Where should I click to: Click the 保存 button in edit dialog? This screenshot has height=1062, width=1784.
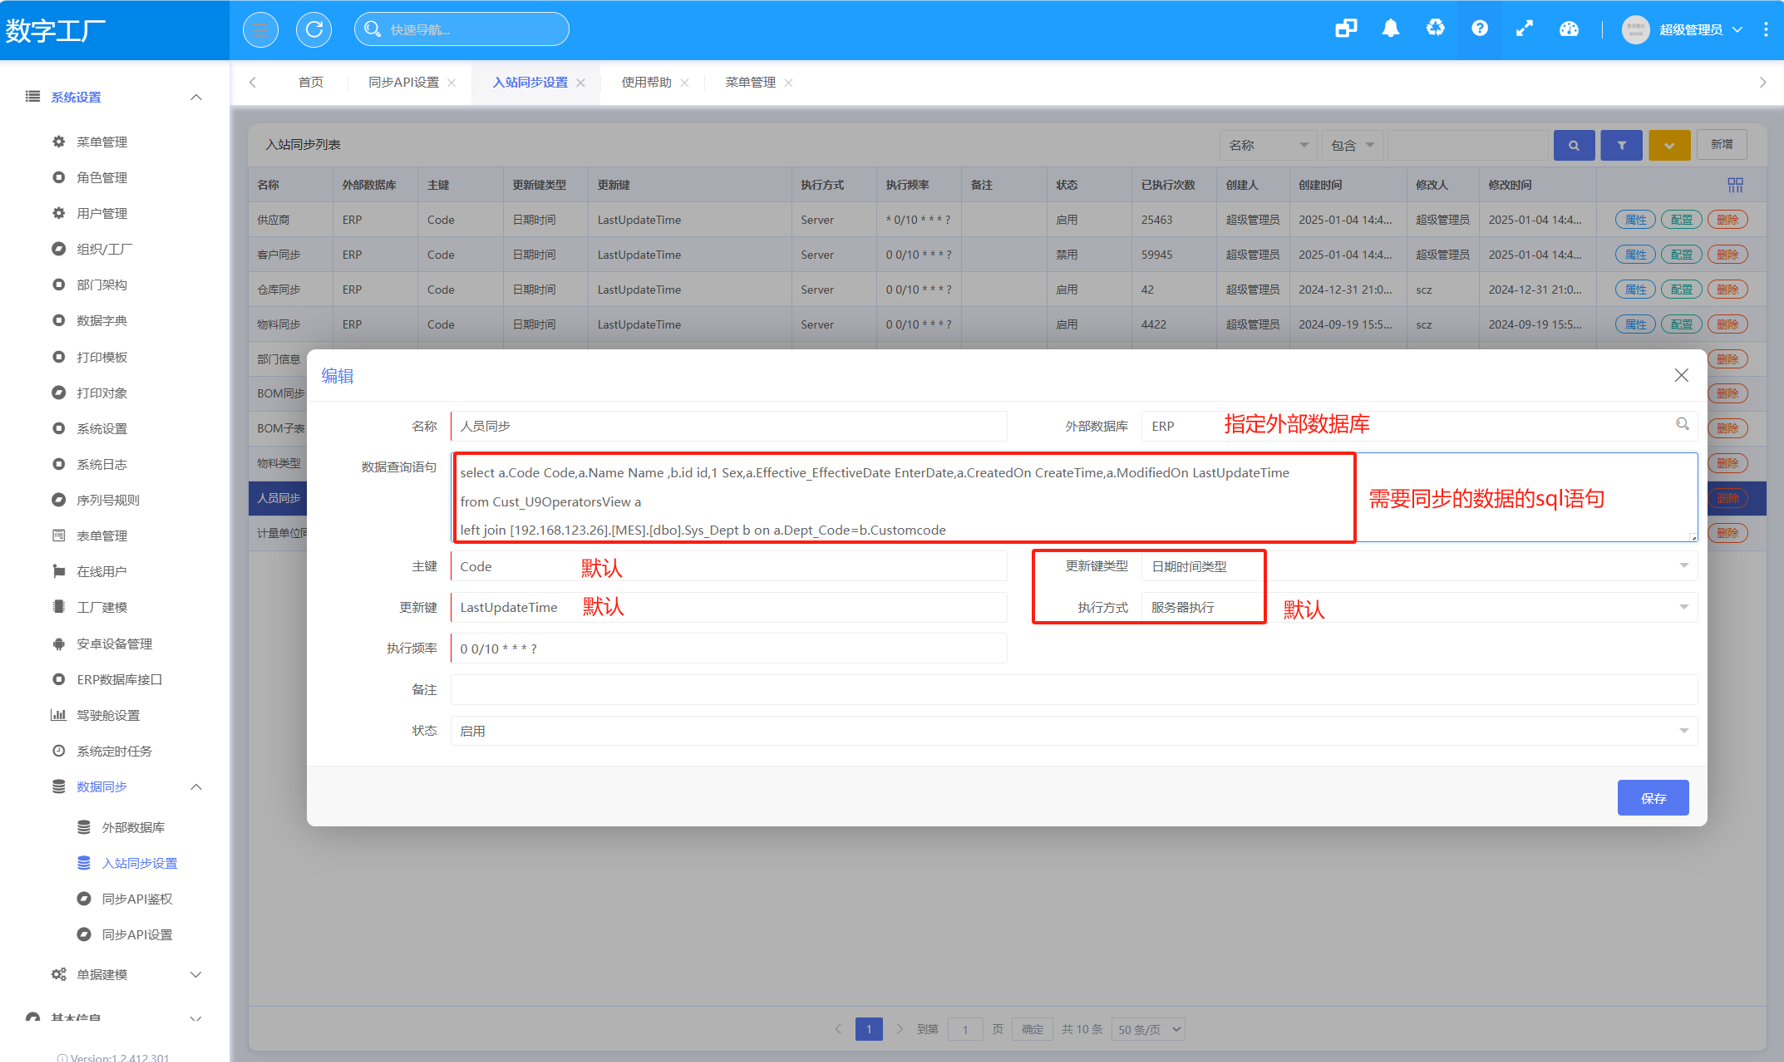1652,798
